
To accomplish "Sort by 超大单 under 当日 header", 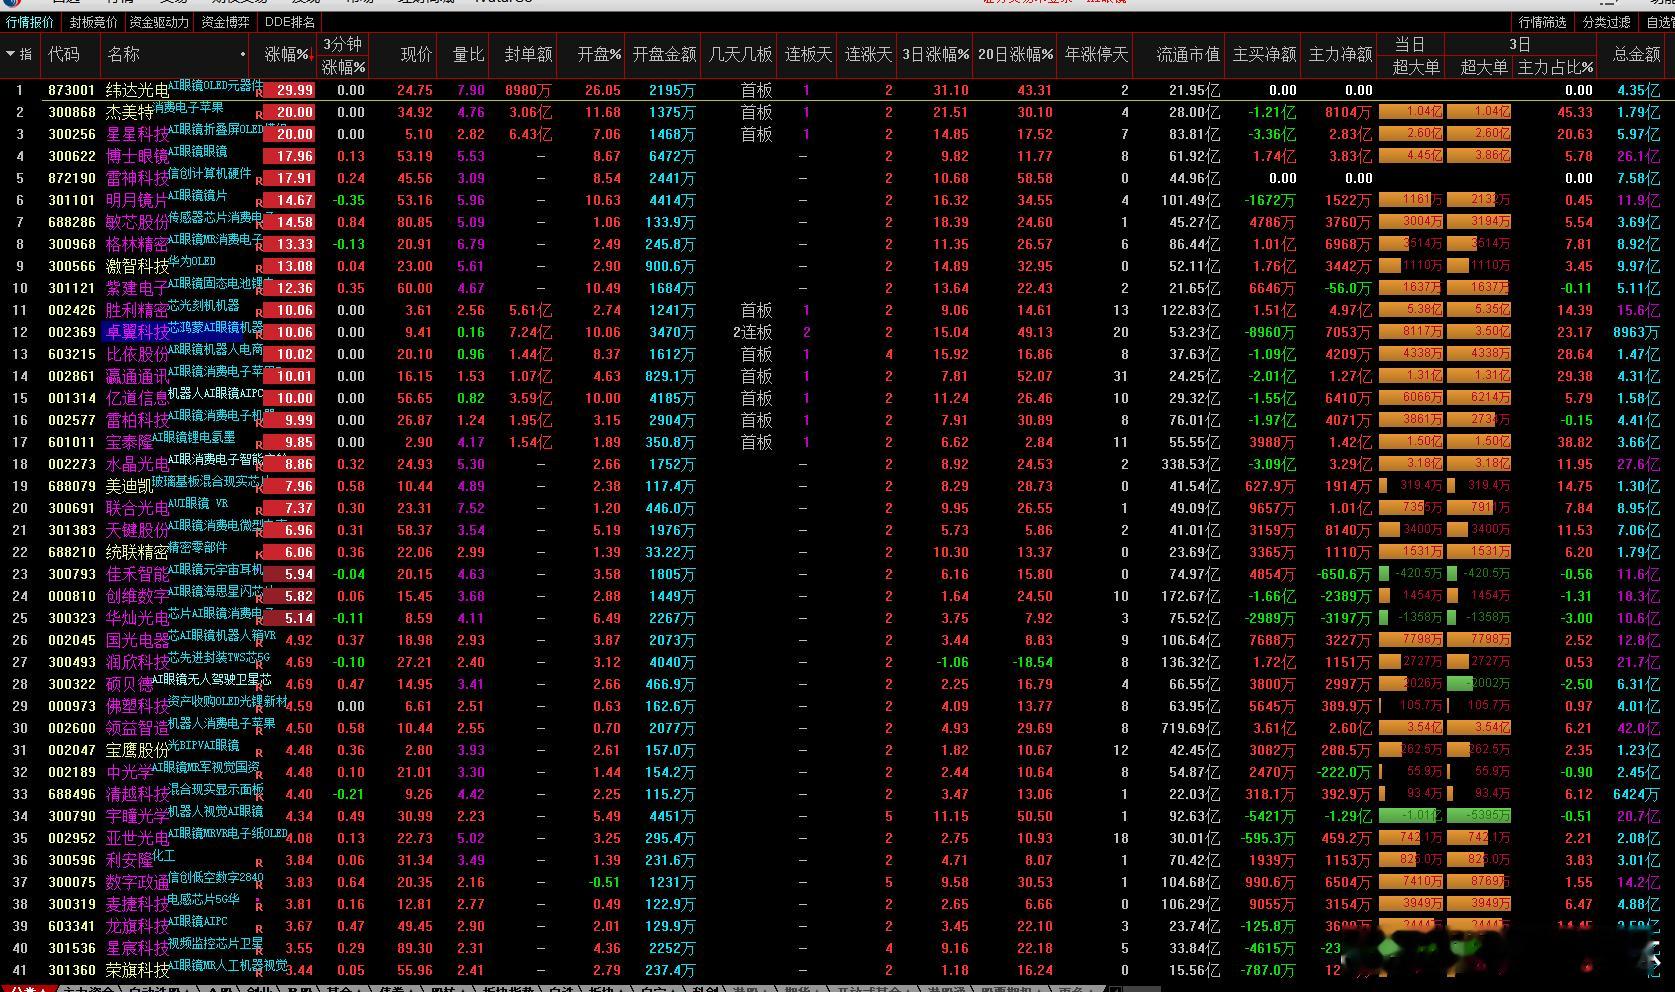I will click(1415, 67).
